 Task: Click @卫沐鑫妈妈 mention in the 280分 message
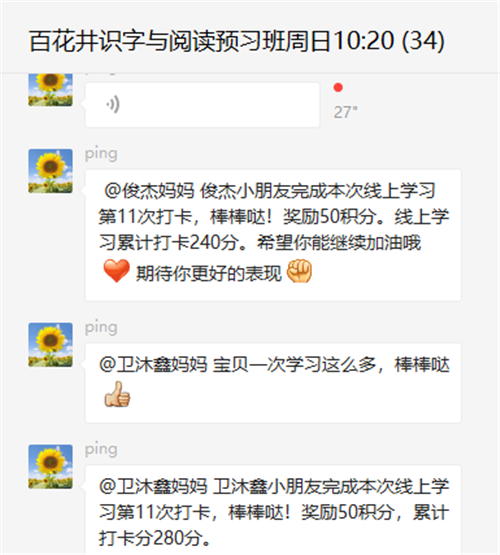153,486
